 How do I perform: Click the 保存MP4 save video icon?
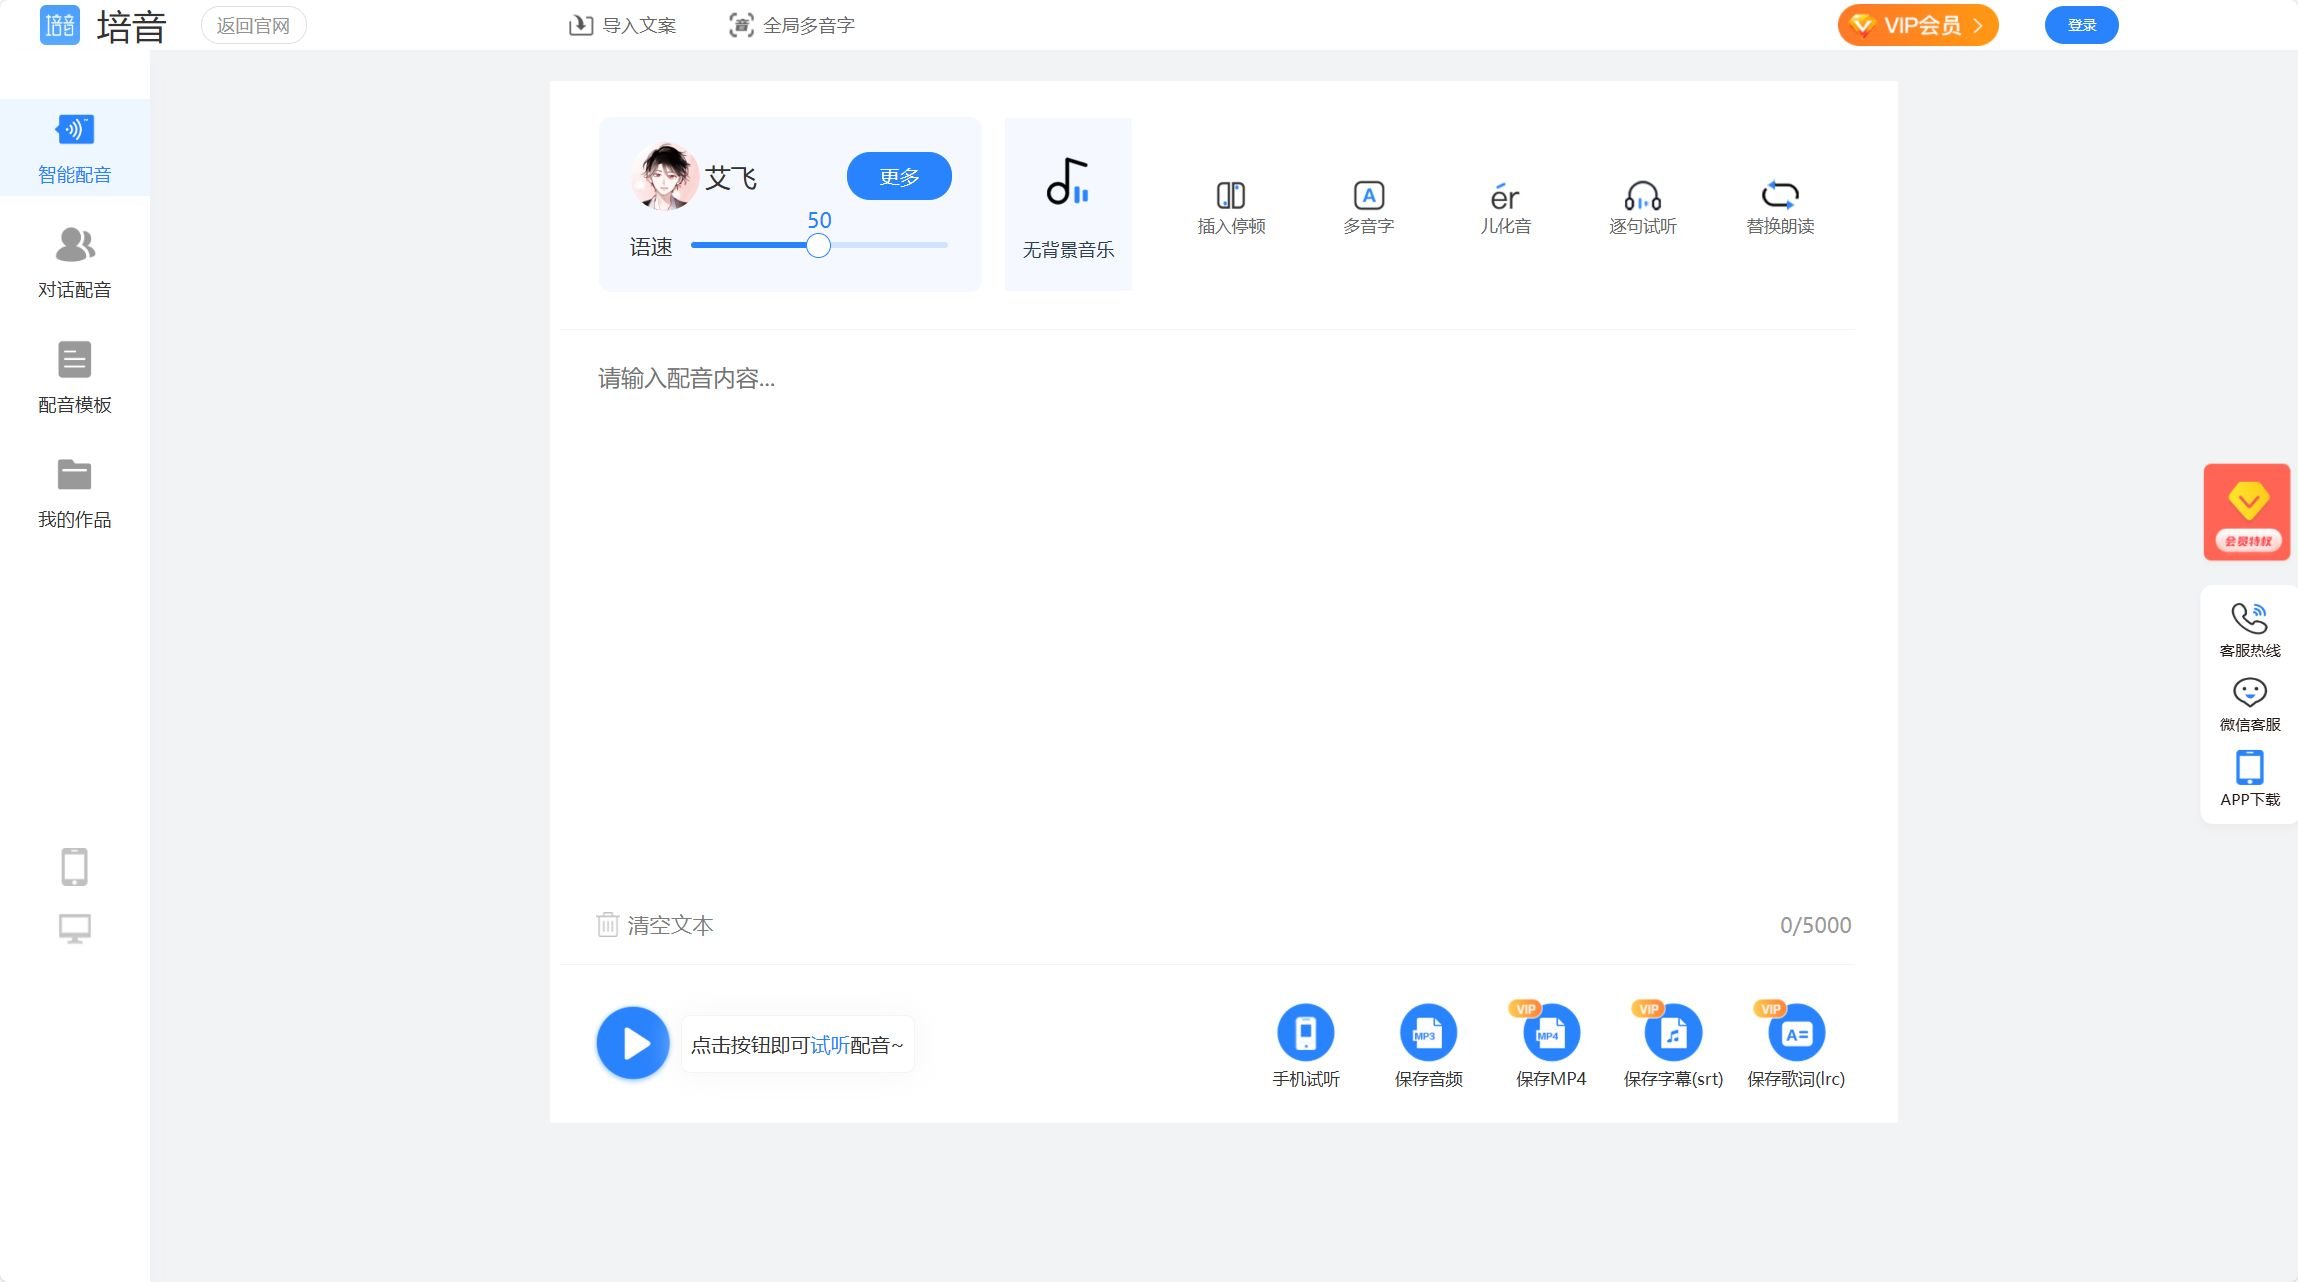point(1549,1043)
